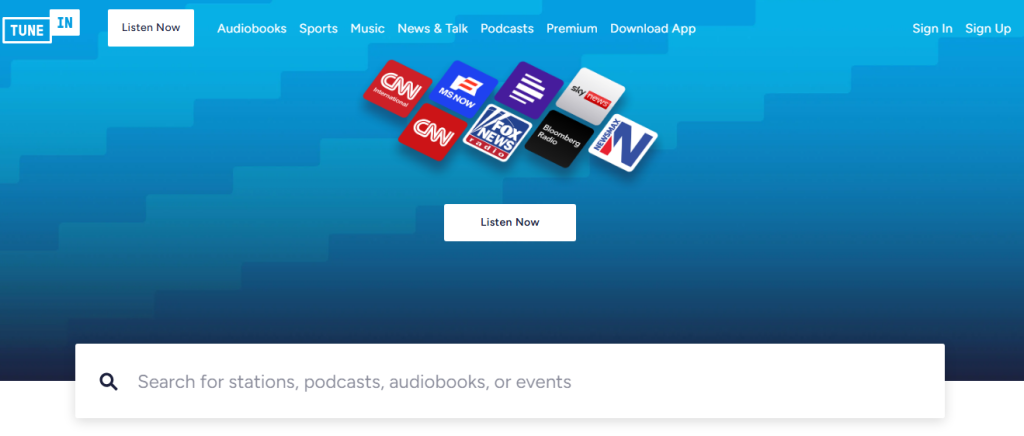Click the header Listen Now button
The image size is (1024, 436).
pos(151,28)
